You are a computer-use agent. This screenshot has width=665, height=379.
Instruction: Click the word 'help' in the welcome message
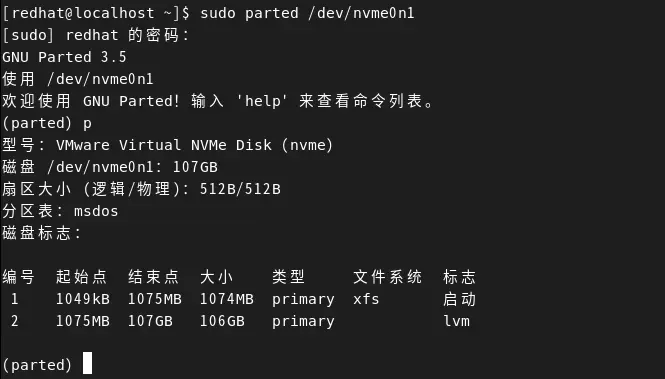point(263,101)
